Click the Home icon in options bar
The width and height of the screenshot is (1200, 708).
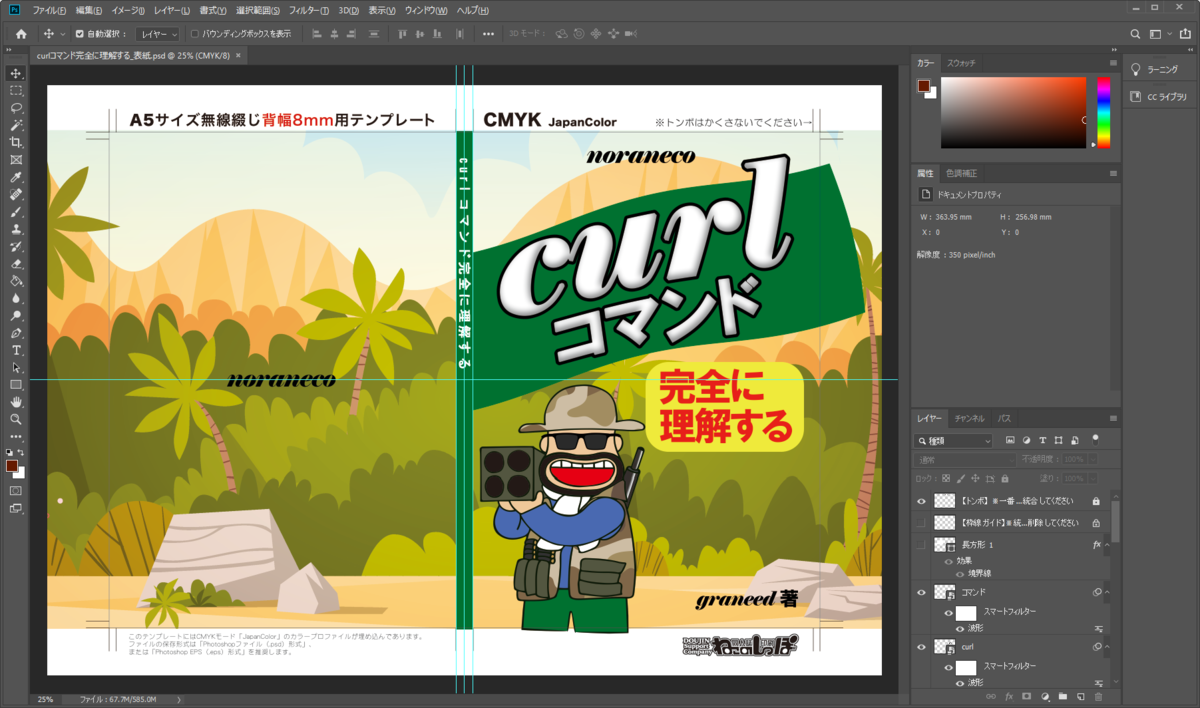point(21,33)
